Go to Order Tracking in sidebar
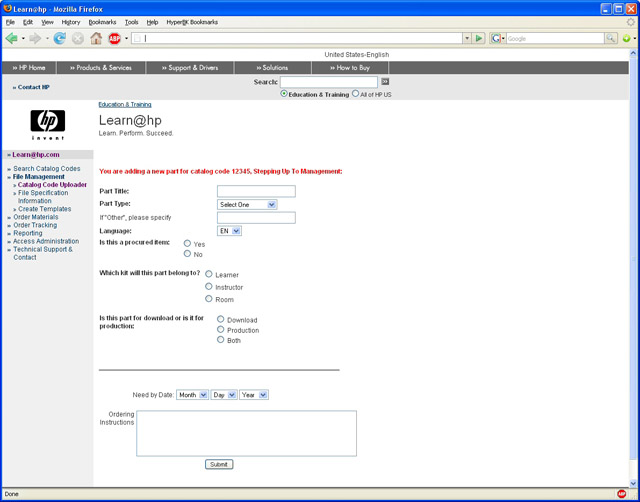The height and width of the screenshot is (502, 640). (35, 225)
